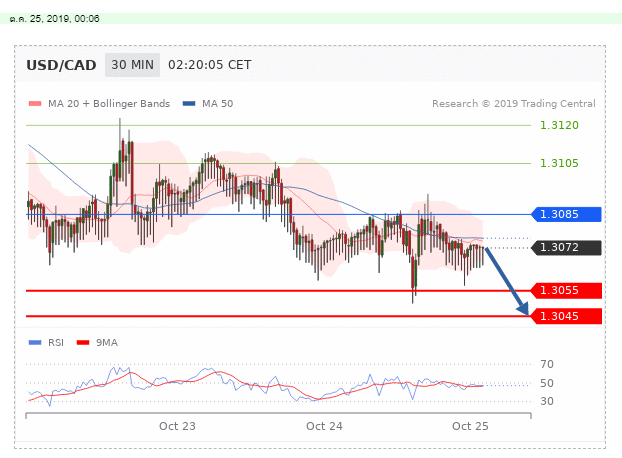
Task: Click the blue 1.3085 pivot price tag
Action: coord(566,214)
